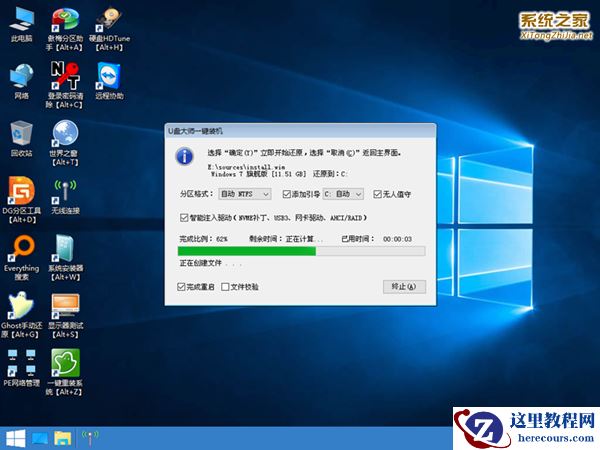Click the Windows 7 旗舰版 image info line
Viewport: 600px width, 450px height.
[279, 174]
